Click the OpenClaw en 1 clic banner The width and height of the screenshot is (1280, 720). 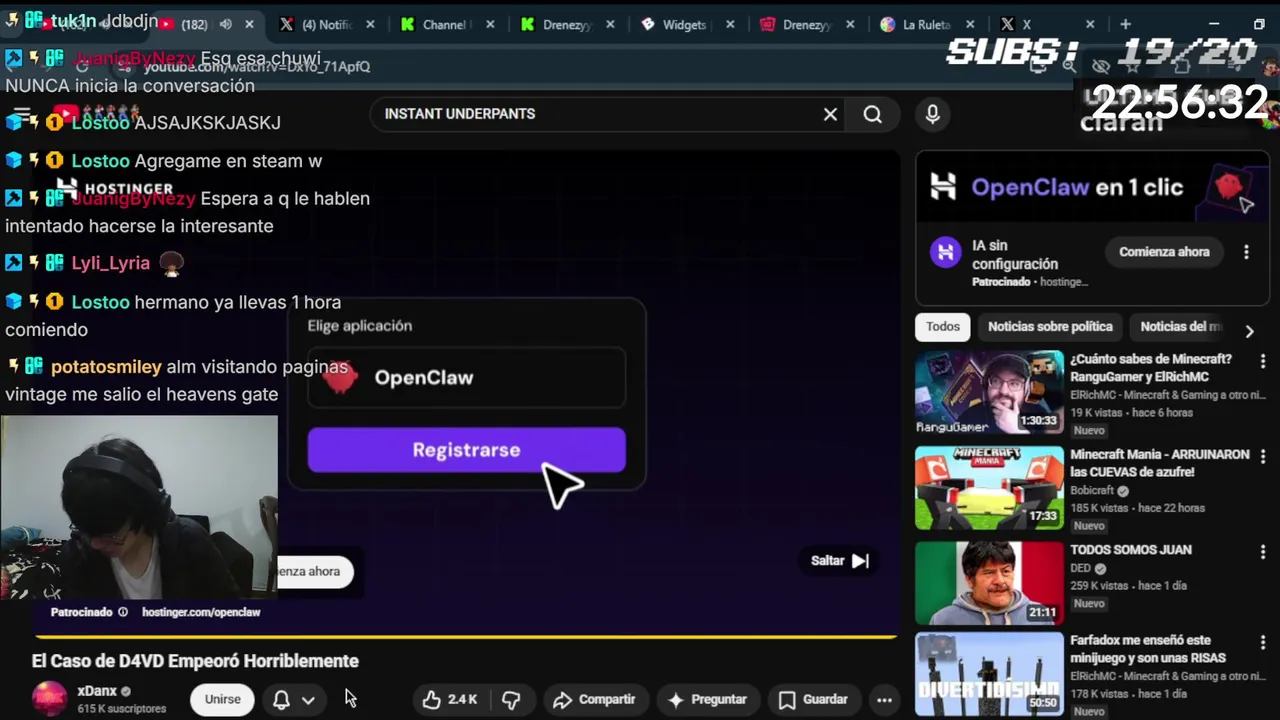(x=1092, y=186)
